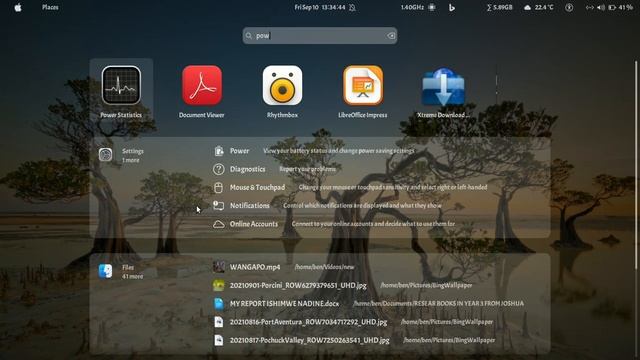
Task: Open Mouse & Touchpad settings result
Action: [350, 187]
